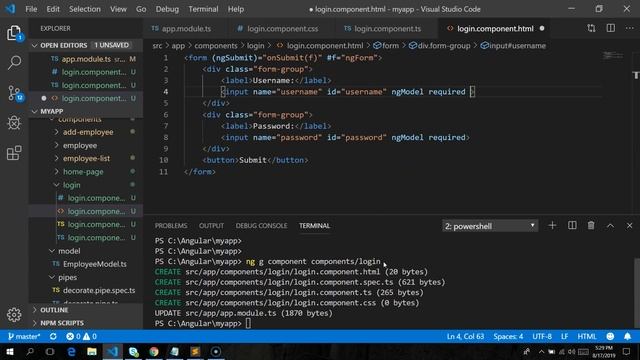The width and height of the screenshot is (640, 360).
Task: Kill the terminal with trash icon
Action: pyautogui.click(x=591, y=225)
